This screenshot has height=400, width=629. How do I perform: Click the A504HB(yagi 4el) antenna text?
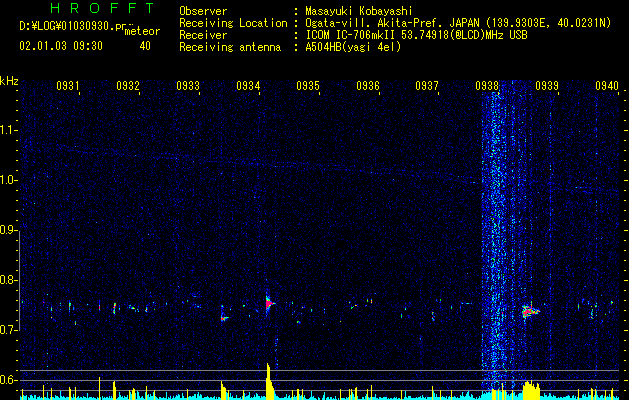(x=353, y=47)
